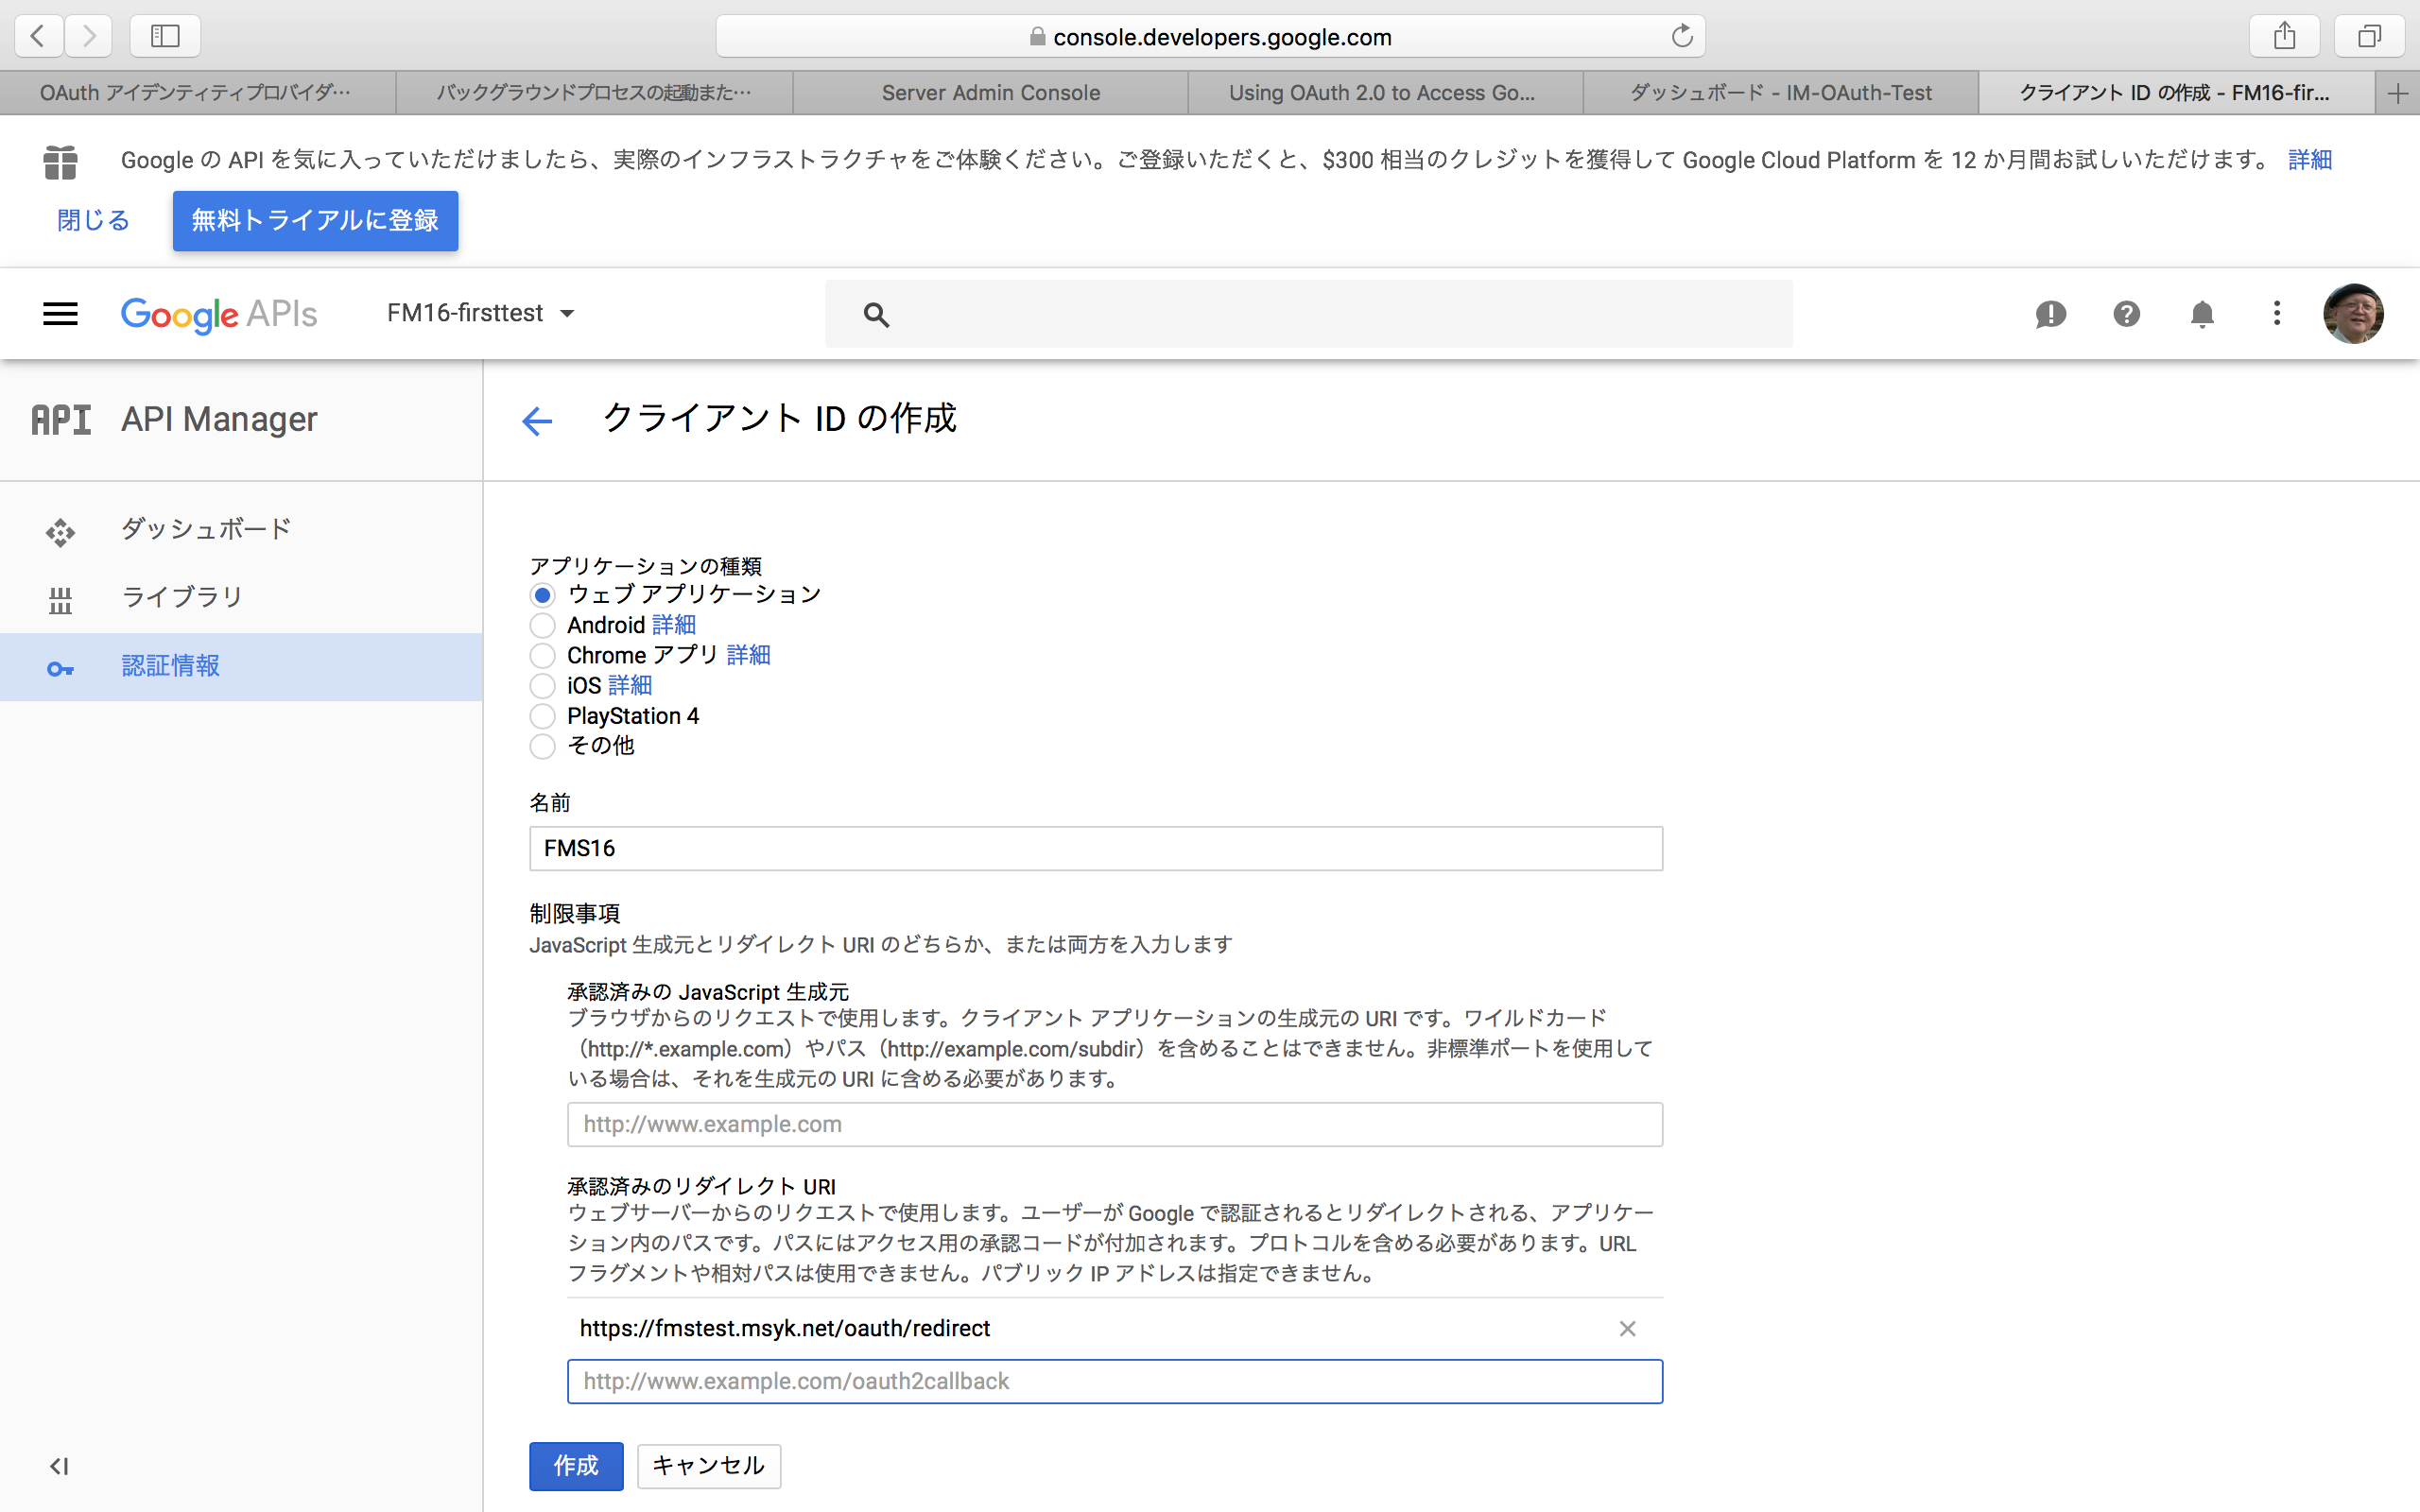Click the https://fmstest.msyk.net/oauth/redirect entry
The width and height of the screenshot is (2420, 1512).
click(x=785, y=1328)
